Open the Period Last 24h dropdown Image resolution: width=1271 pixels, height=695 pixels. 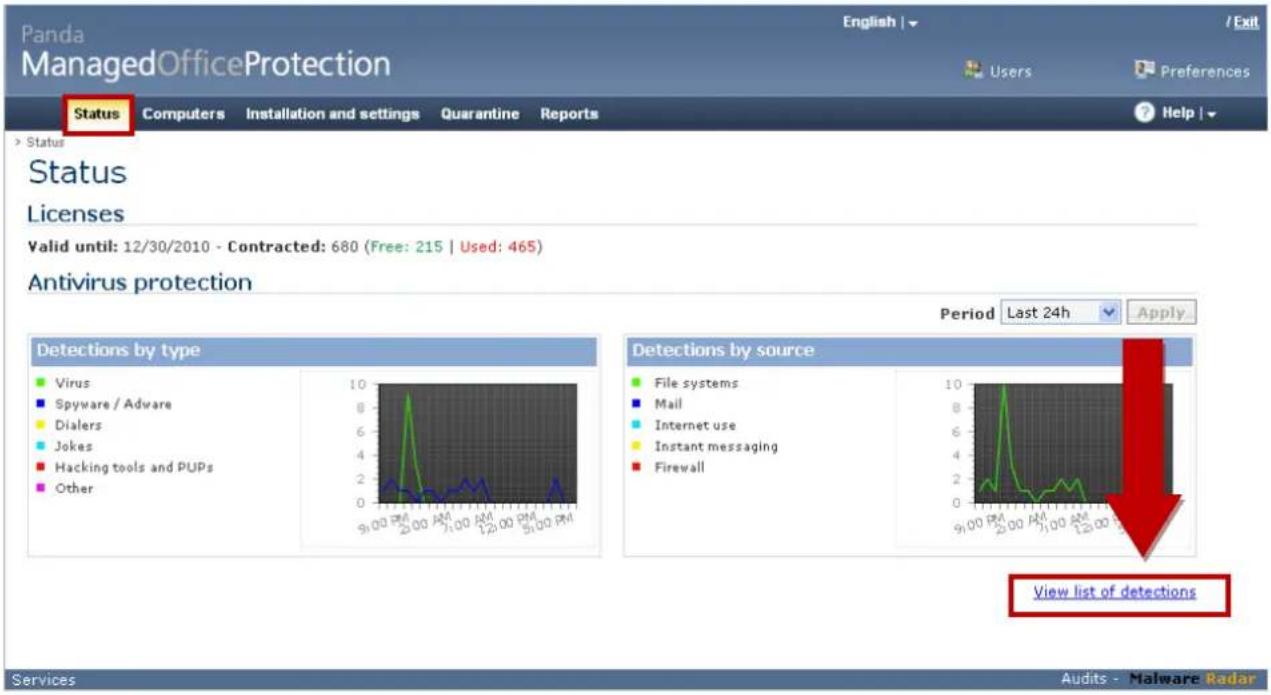click(x=1061, y=313)
